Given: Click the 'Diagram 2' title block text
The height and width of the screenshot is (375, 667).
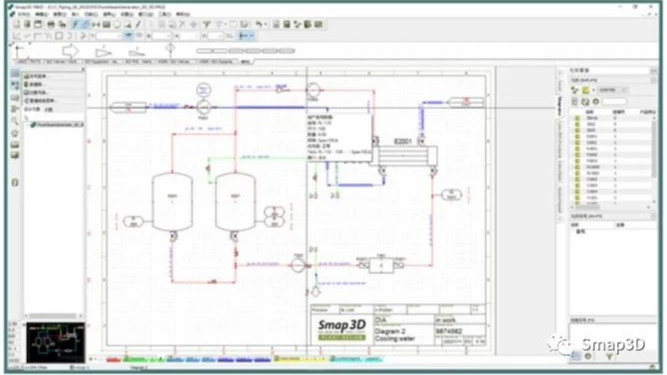Looking at the screenshot, I should tap(390, 331).
